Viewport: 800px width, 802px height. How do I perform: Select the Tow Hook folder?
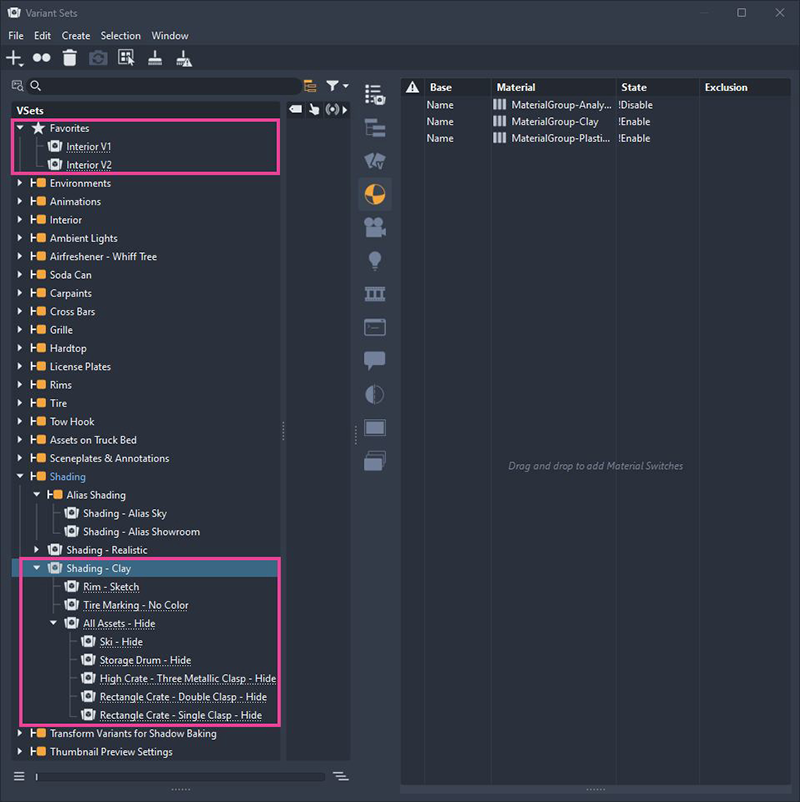point(72,421)
